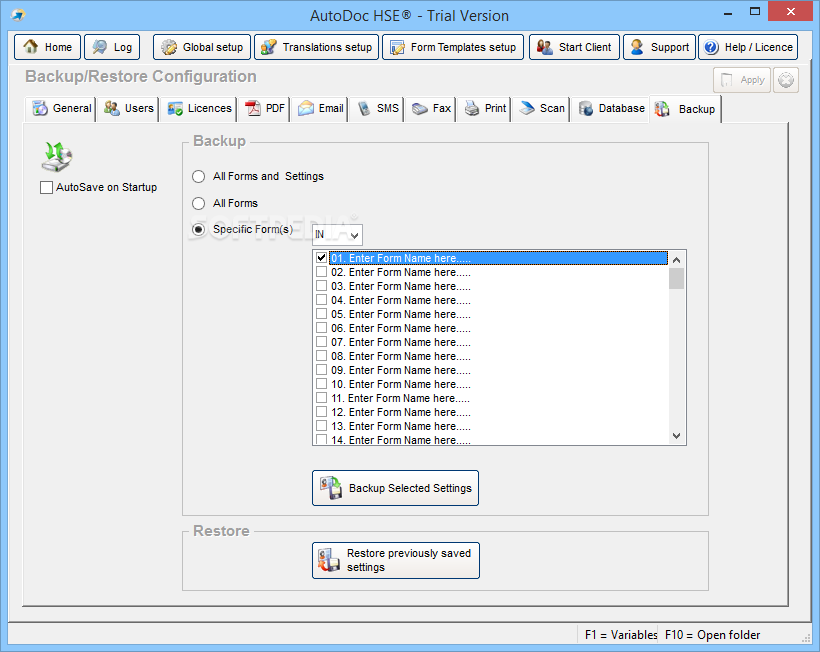This screenshot has height=652, width=820.
Task: Click the Form Templates setup icon
Action: [x=397, y=47]
